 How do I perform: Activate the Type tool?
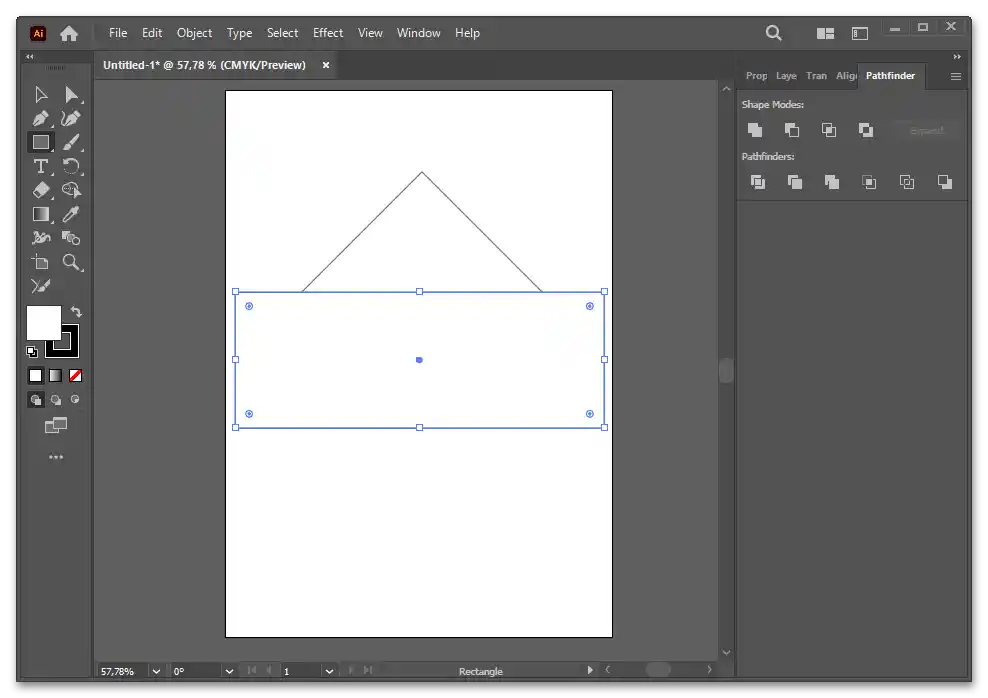click(x=40, y=166)
